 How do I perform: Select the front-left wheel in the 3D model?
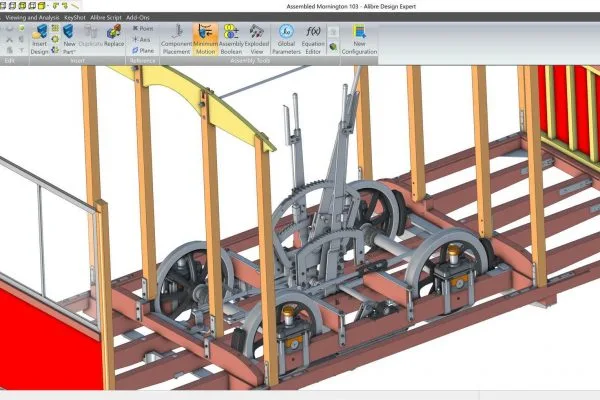tap(282, 325)
